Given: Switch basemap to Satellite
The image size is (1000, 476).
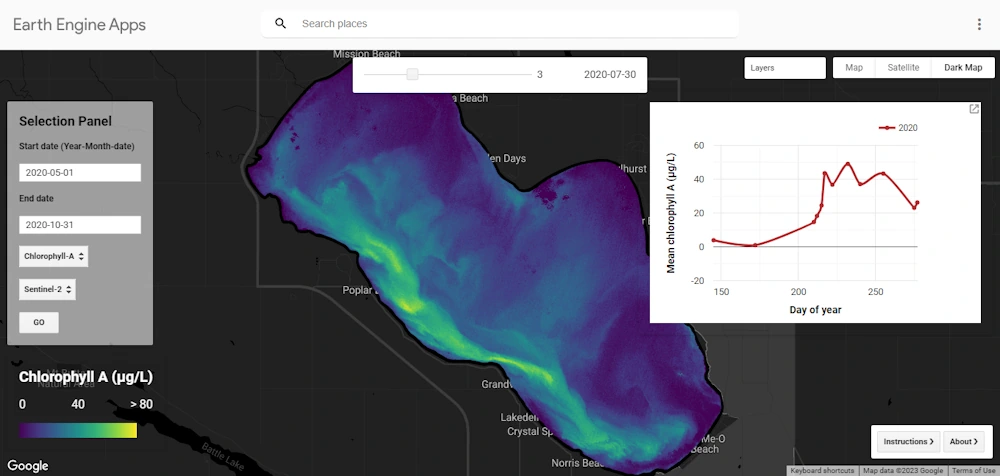Looking at the screenshot, I should [903, 67].
